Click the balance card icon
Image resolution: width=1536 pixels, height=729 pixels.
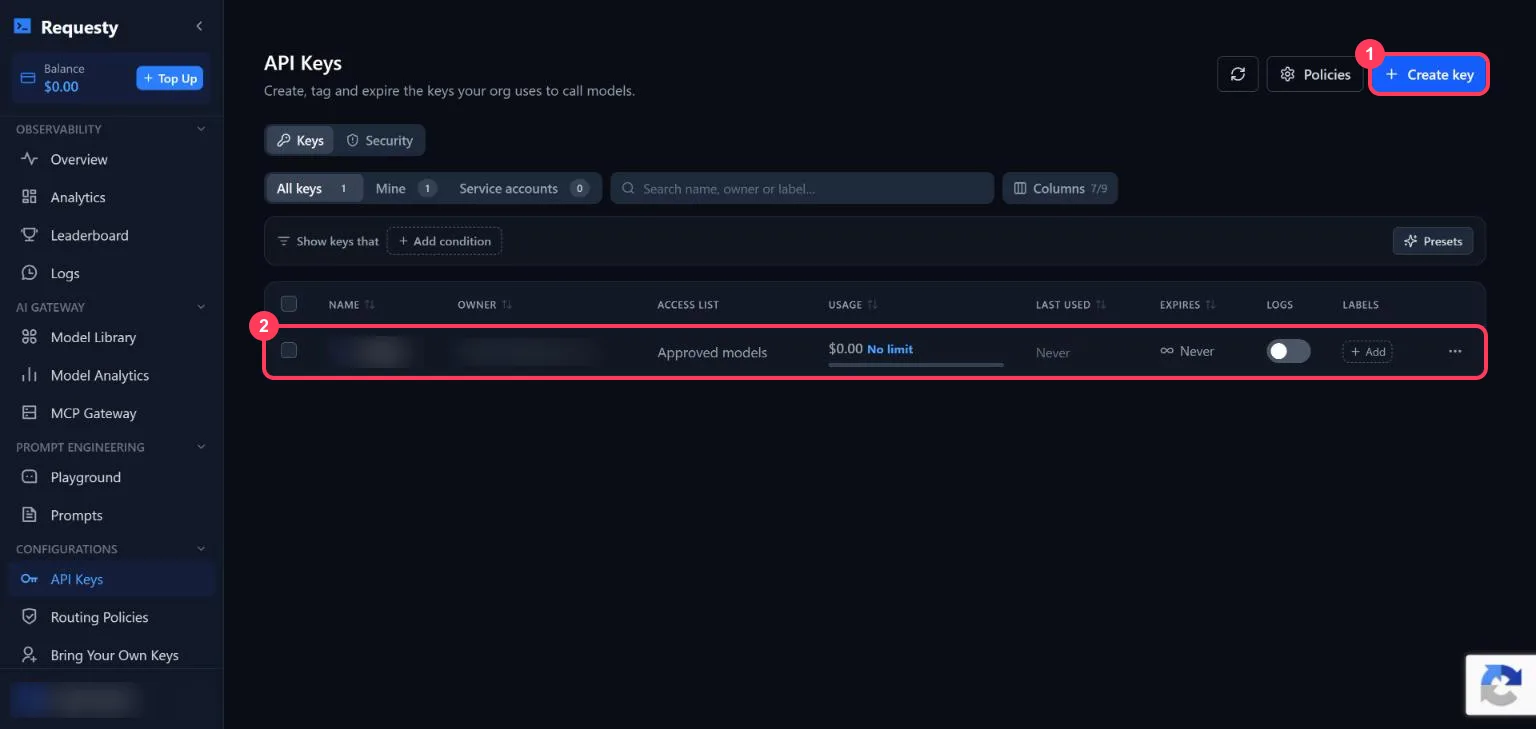[28, 78]
